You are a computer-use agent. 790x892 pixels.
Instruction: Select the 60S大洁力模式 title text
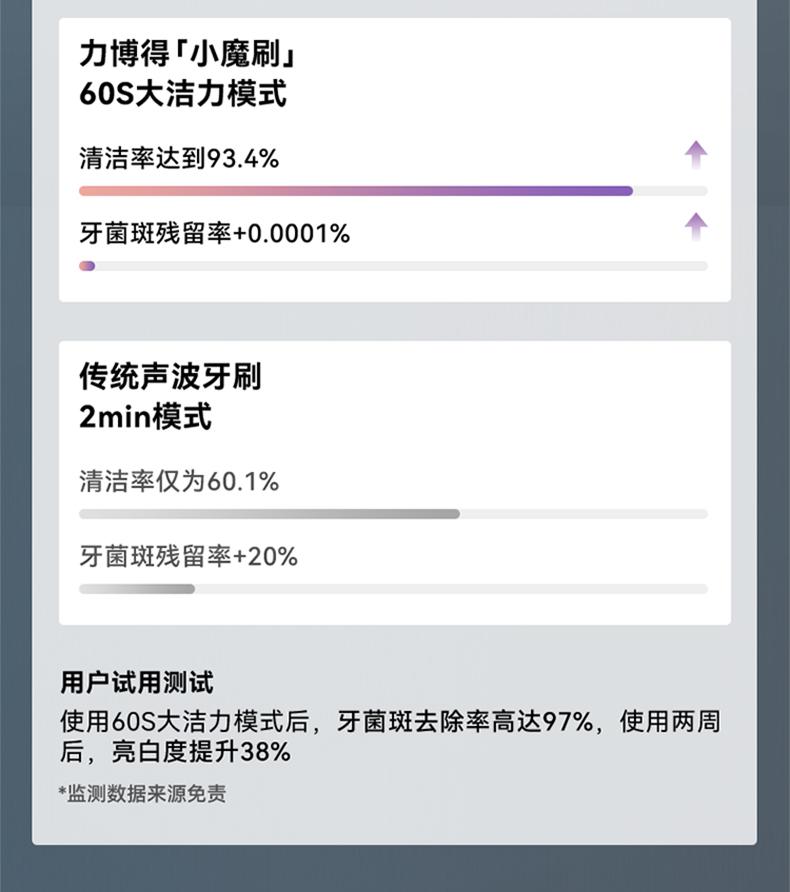183,94
